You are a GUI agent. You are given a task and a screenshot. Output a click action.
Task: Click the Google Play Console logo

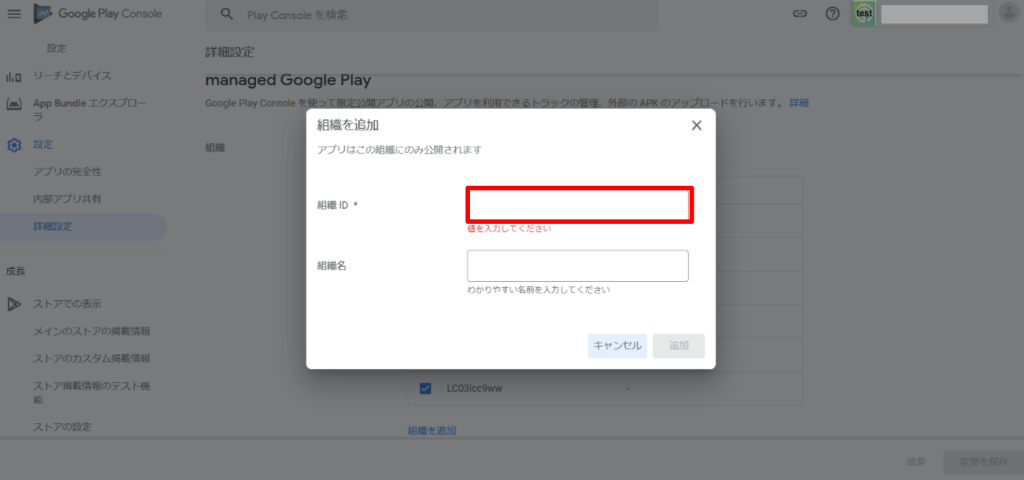point(99,14)
